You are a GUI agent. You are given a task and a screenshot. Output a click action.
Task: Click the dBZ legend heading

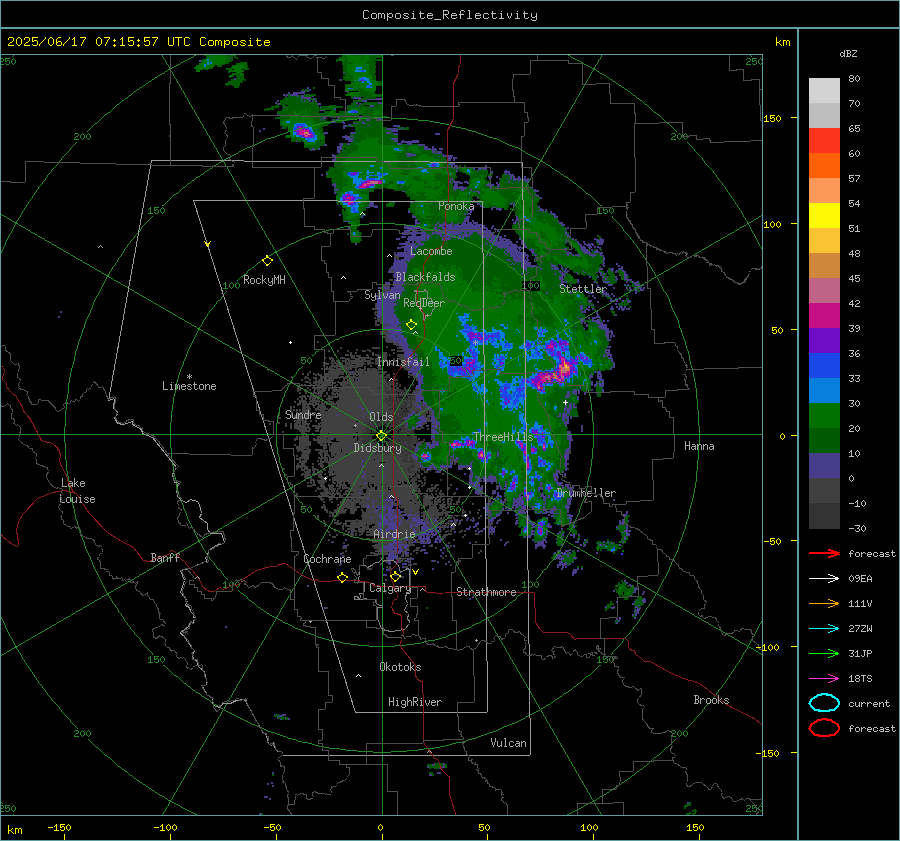coord(848,53)
